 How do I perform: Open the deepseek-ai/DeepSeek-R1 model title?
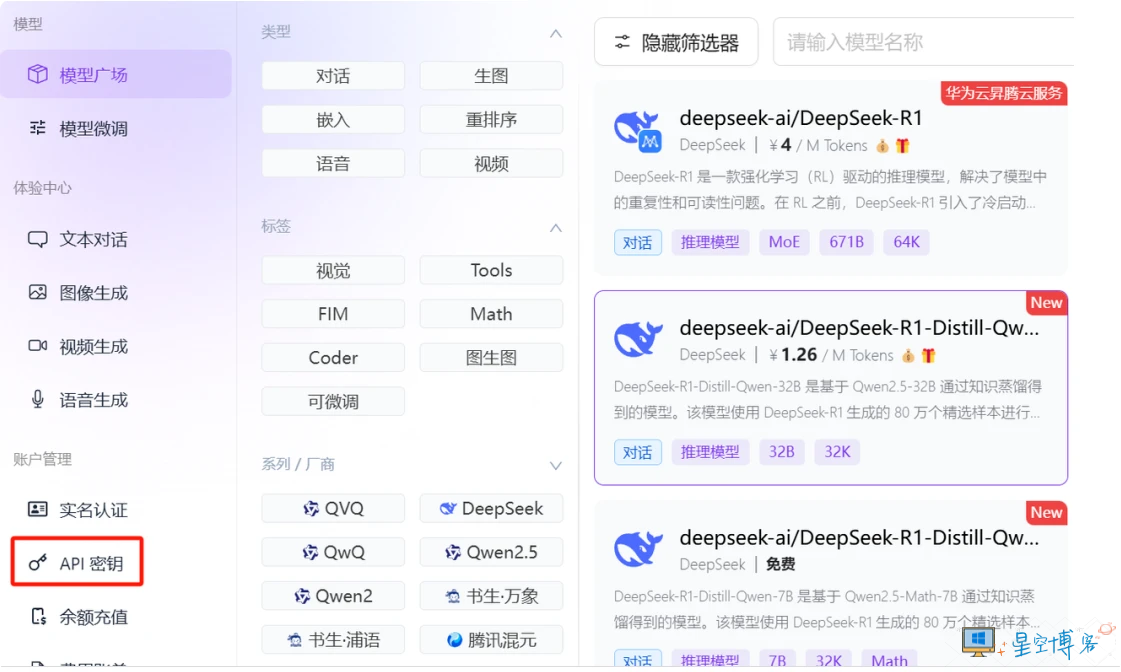(x=801, y=117)
